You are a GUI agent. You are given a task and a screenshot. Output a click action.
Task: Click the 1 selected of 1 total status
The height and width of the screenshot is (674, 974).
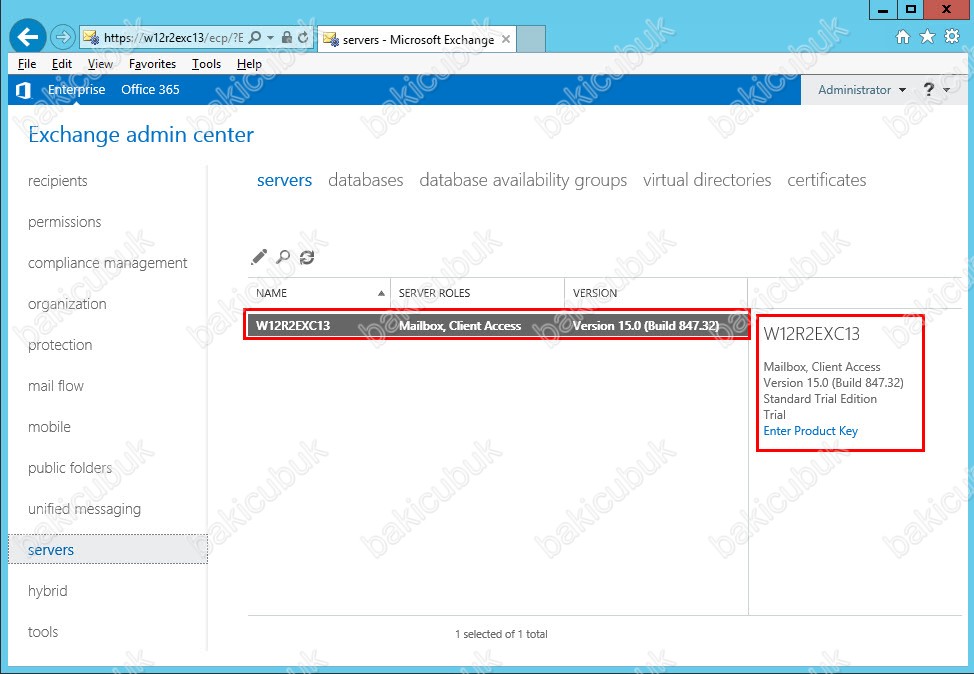tap(501, 634)
